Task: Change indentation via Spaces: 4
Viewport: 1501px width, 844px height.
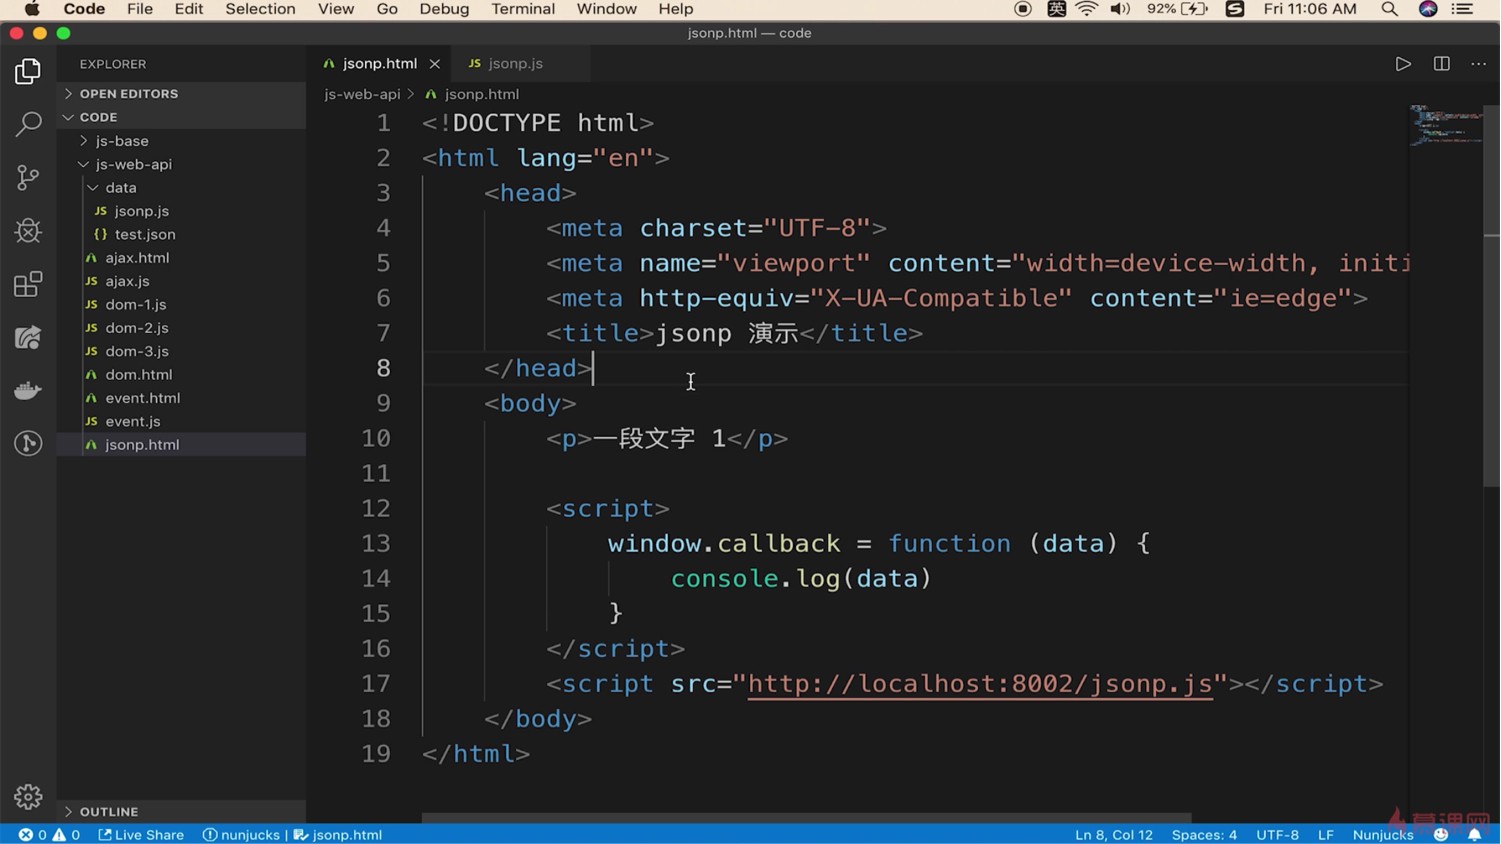Action: point(1204,835)
